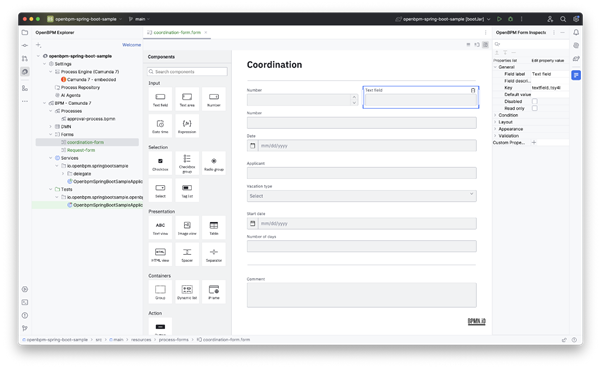Choose the Select component in the palette
The image size is (601, 369).
pyautogui.click(x=160, y=190)
